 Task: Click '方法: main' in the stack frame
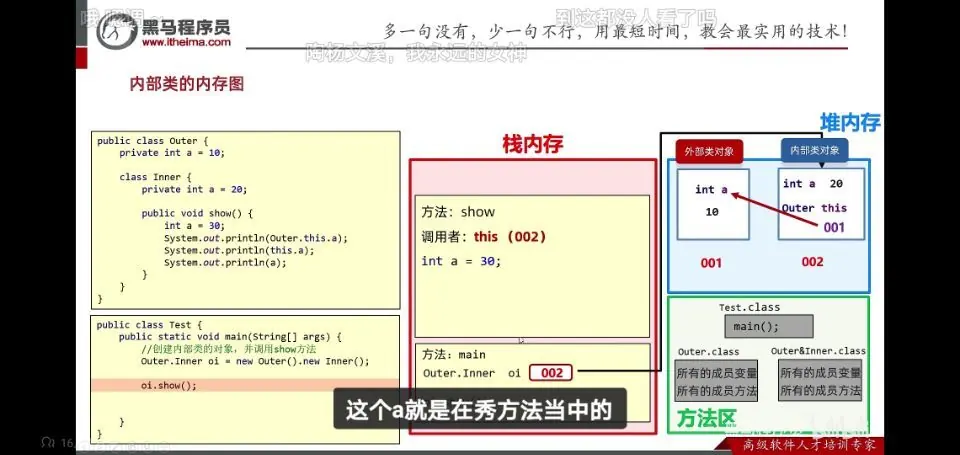click(454, 355)
